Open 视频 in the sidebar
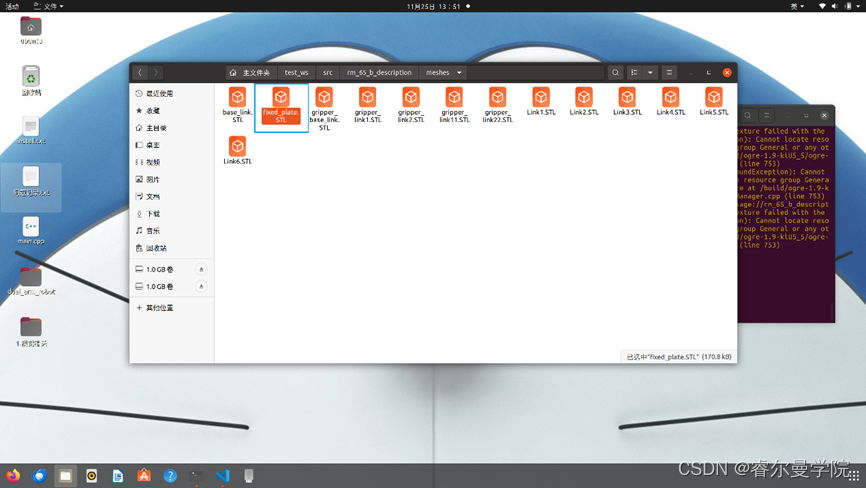This screenshot has width=866, height=488. tap(172, 162)
